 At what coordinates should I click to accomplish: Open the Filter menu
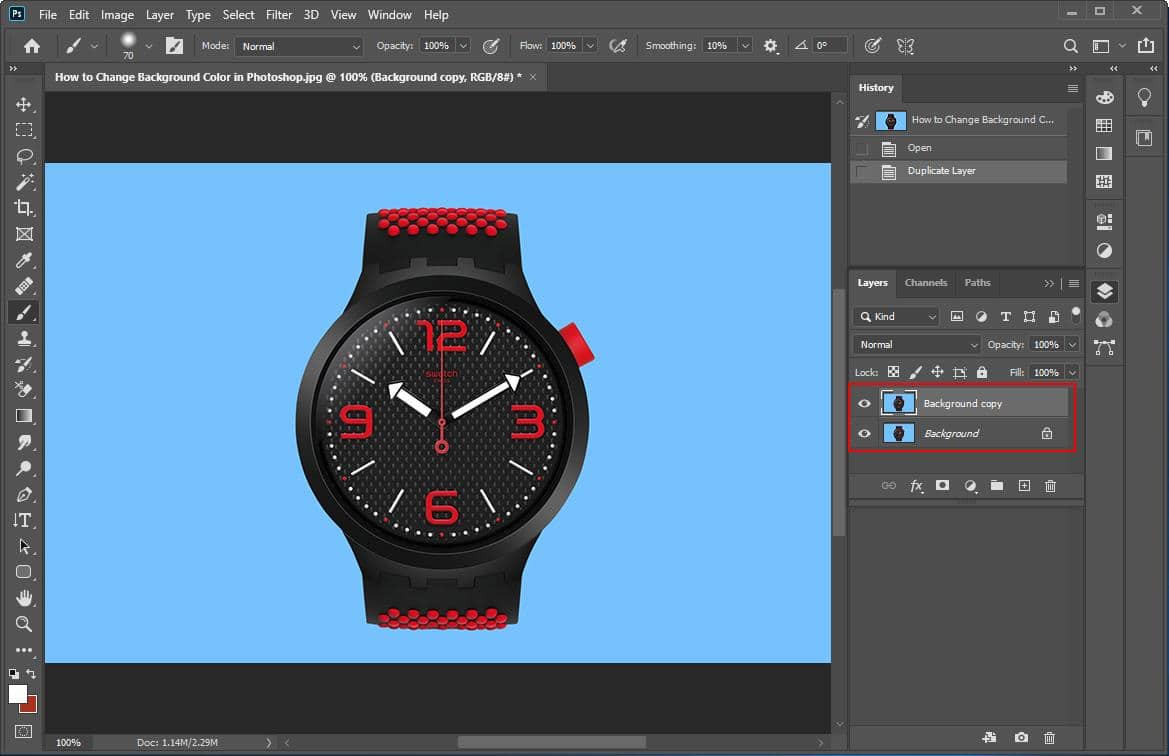tap(278, 14)
